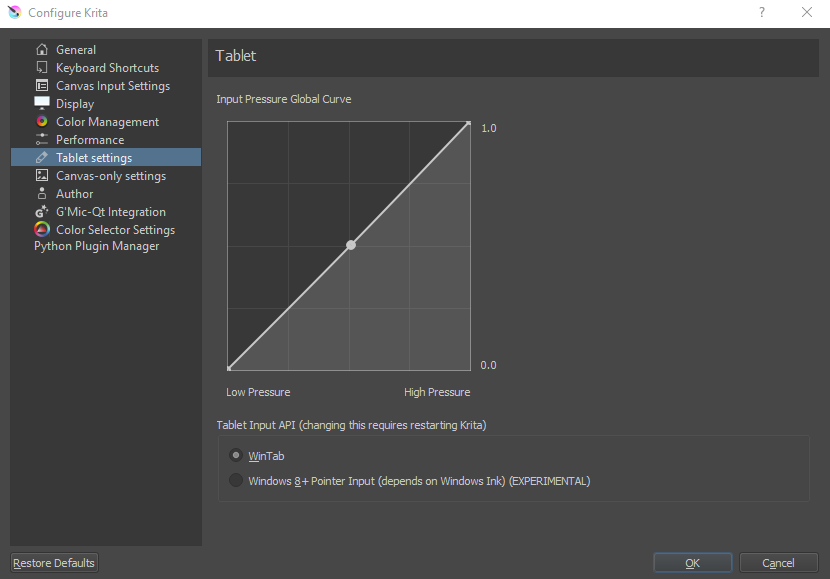Viewport: 830px width, 579px height.
Task: Click the curve's bottom-left end point
Action: click(x=229, y=368)
